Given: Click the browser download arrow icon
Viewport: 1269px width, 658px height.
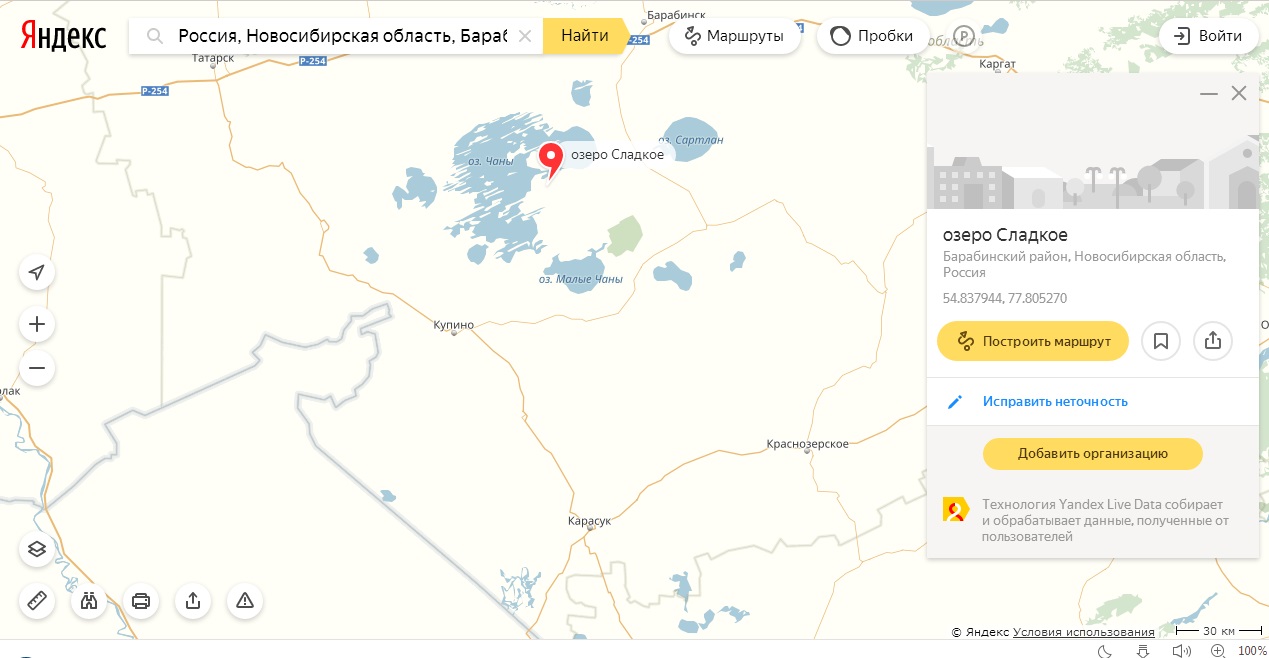Looking at the screenshot, I should coord(1143,651).
